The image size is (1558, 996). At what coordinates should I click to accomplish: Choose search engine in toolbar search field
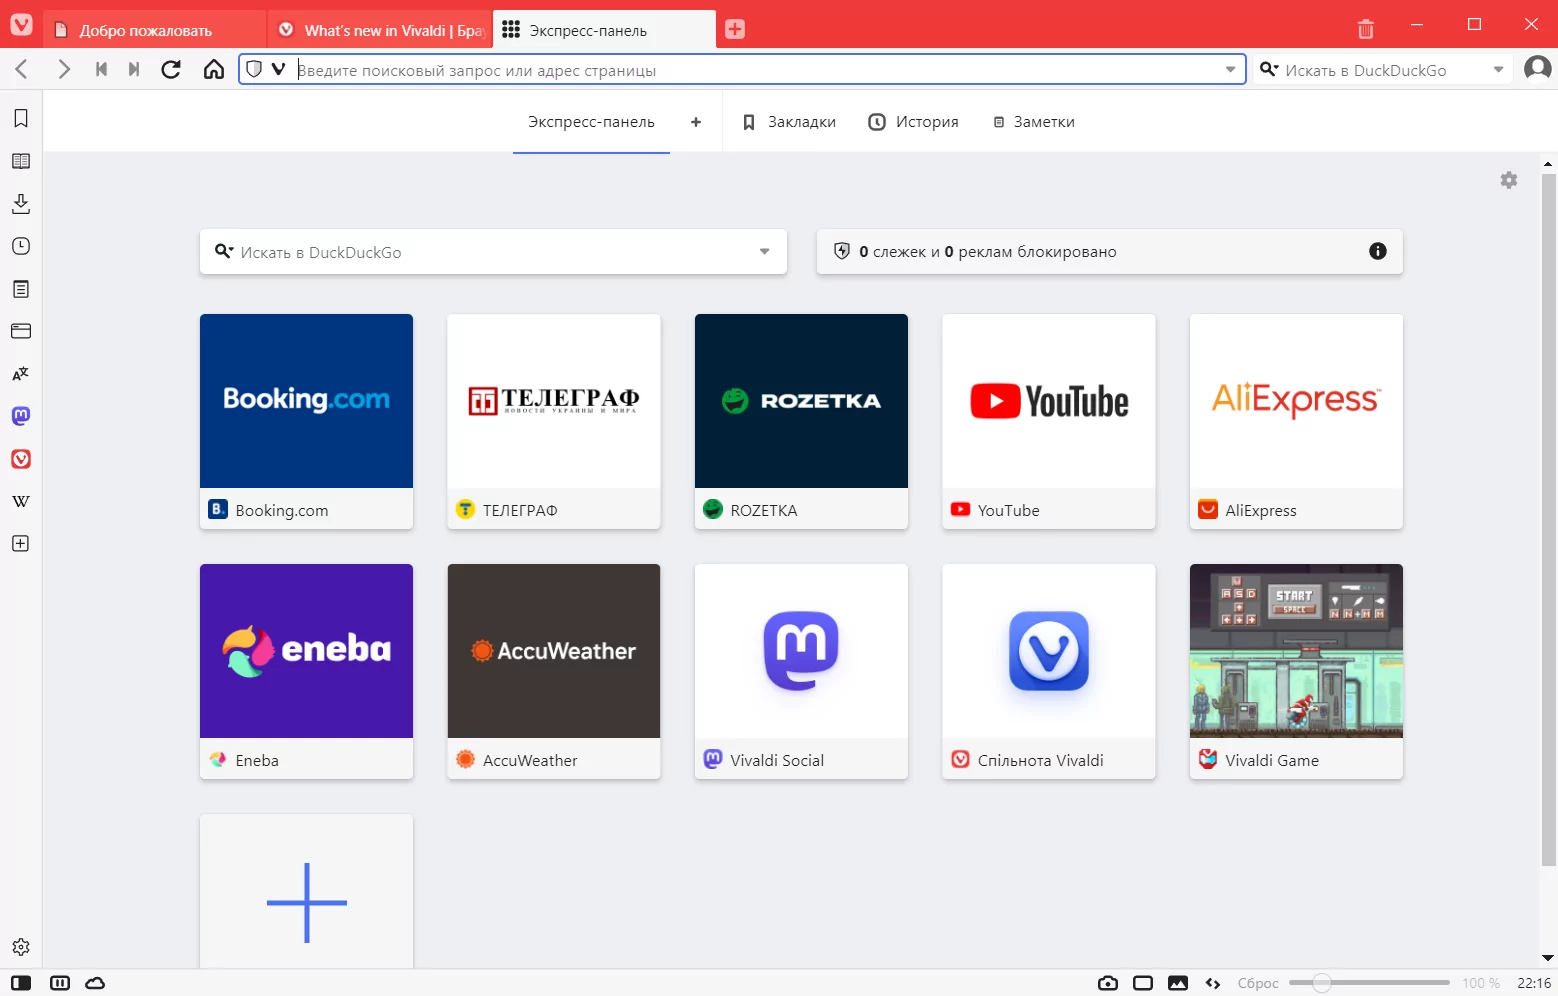[x=1269, y=69]
